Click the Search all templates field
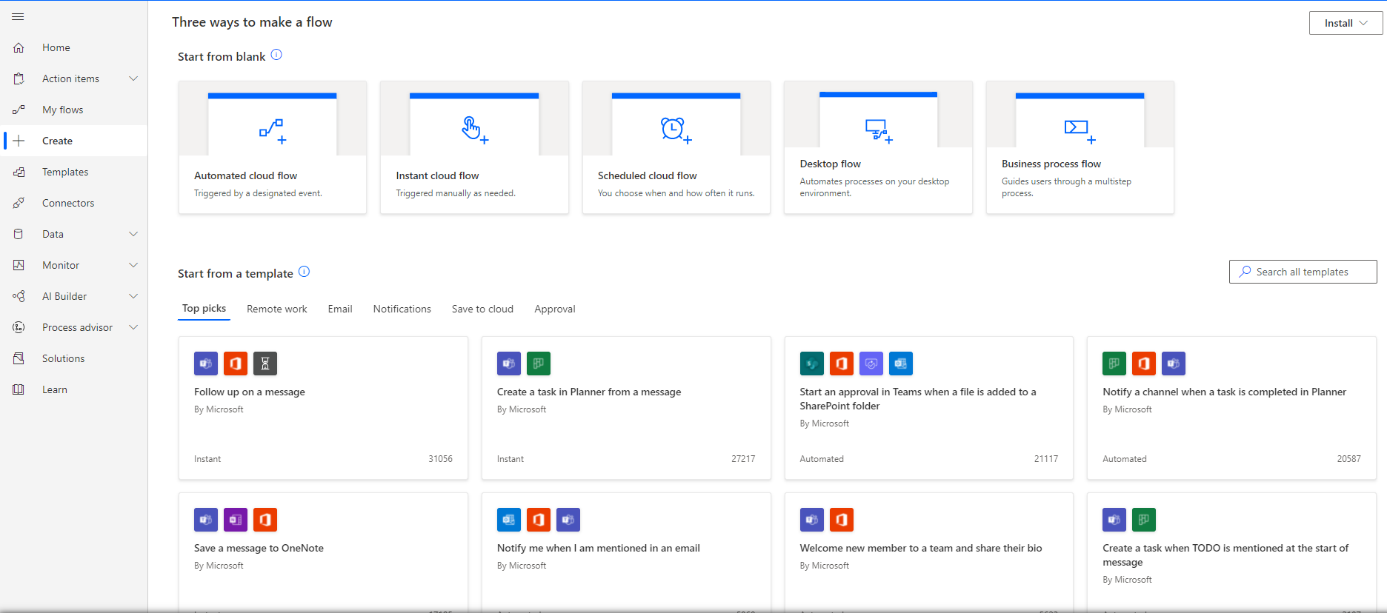The height and width of the screenshot is (613, 1387). (1303, 272)
